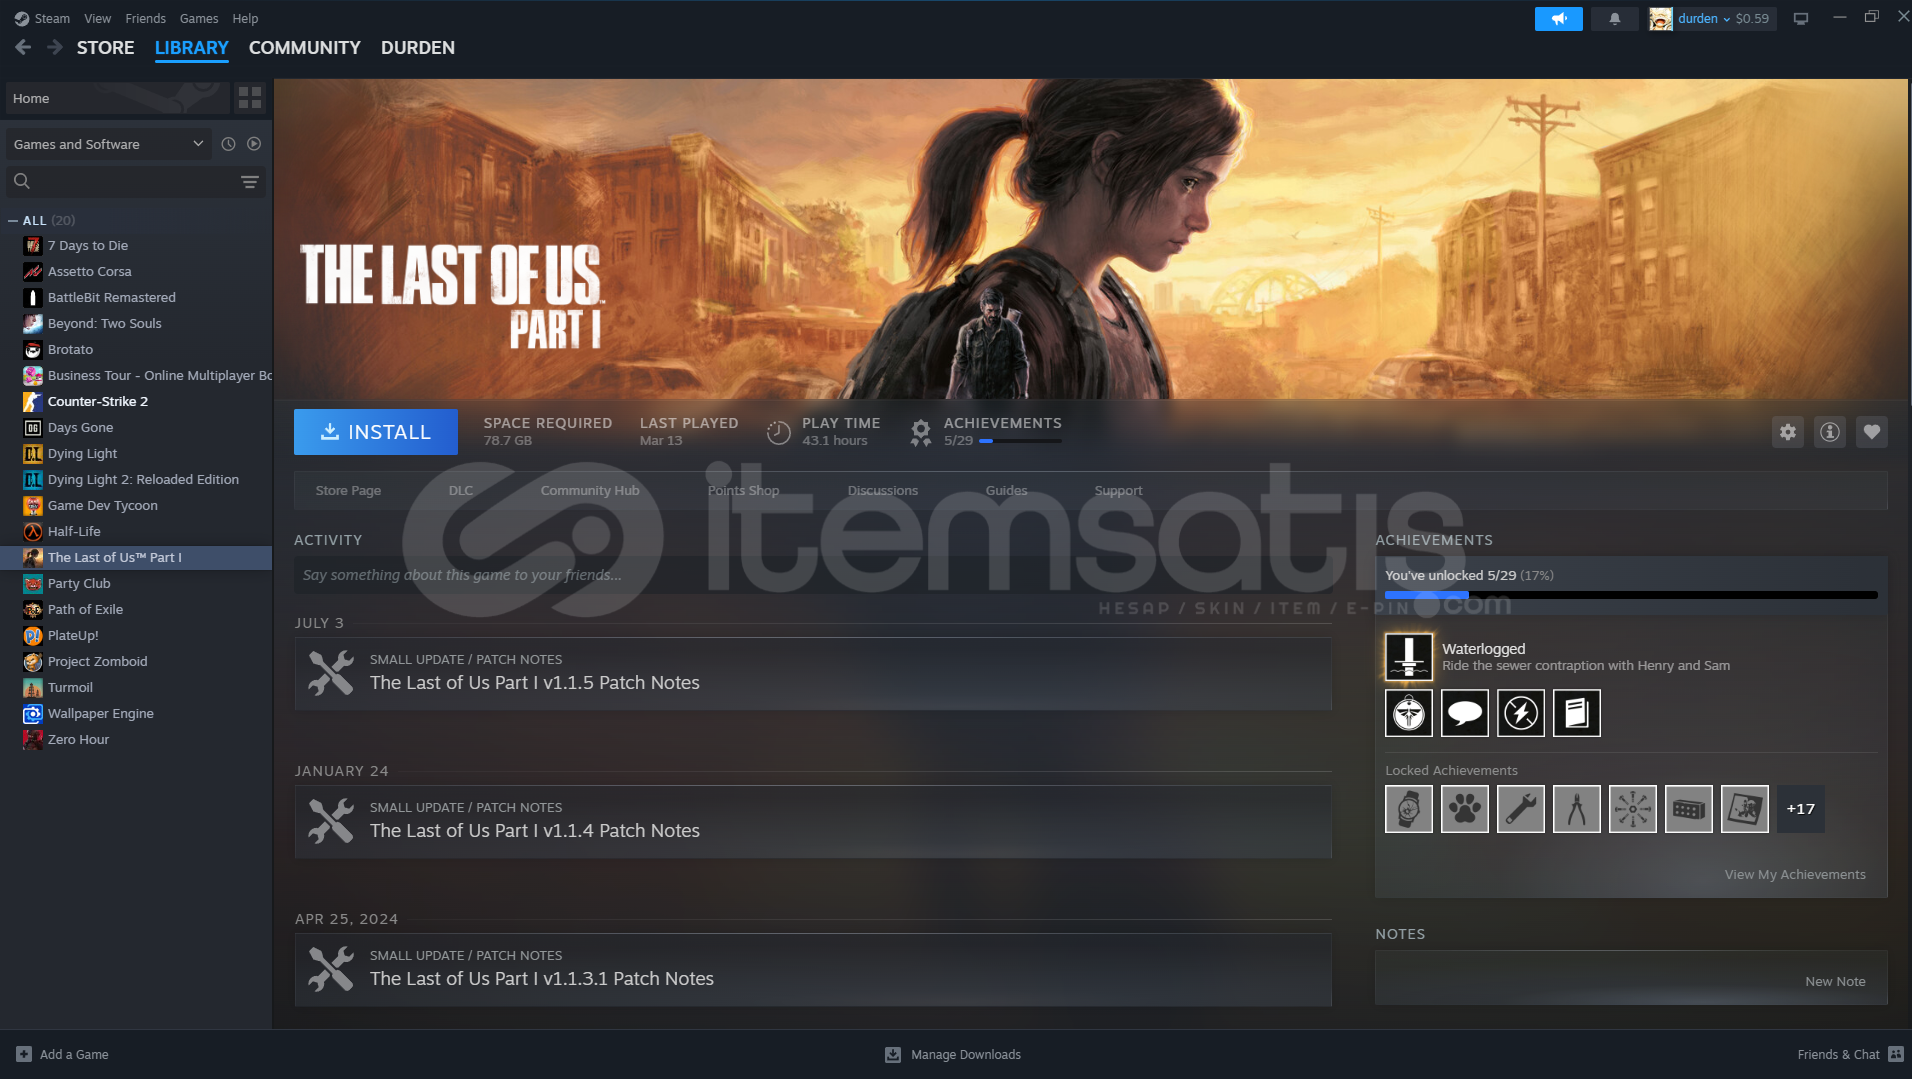This screenshot has width=1912, height=1079.
Task: Click the starburst locked achievement icon
Action: point(1633,809)
